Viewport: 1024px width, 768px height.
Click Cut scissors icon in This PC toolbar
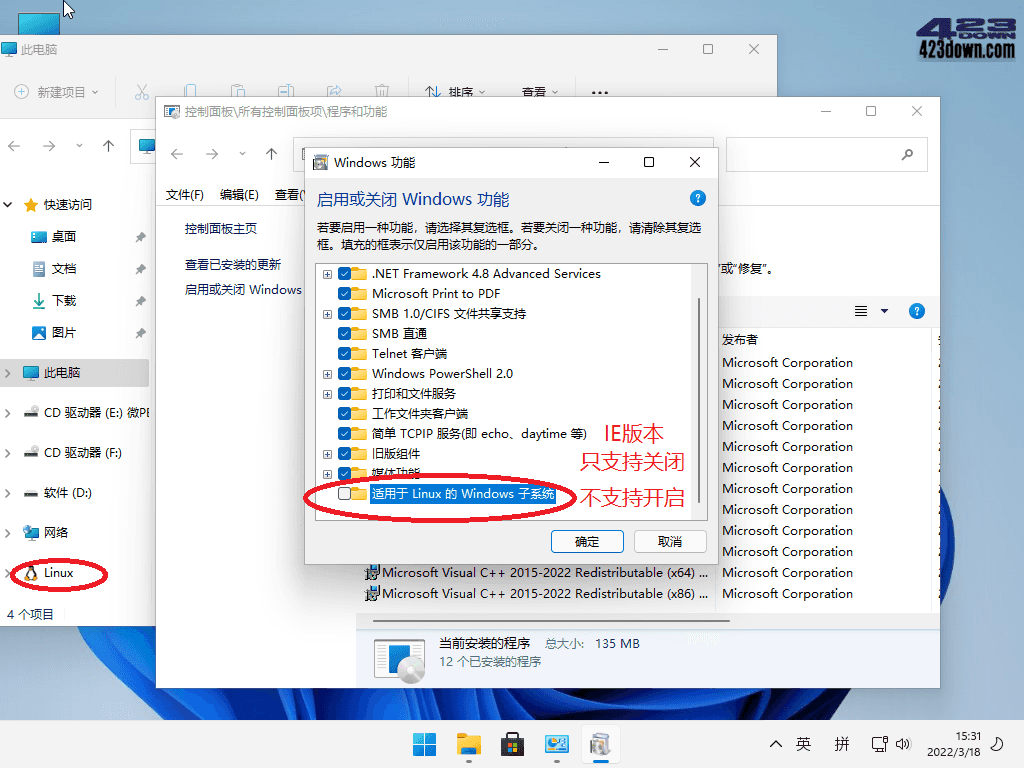click(x=142, y=92)
